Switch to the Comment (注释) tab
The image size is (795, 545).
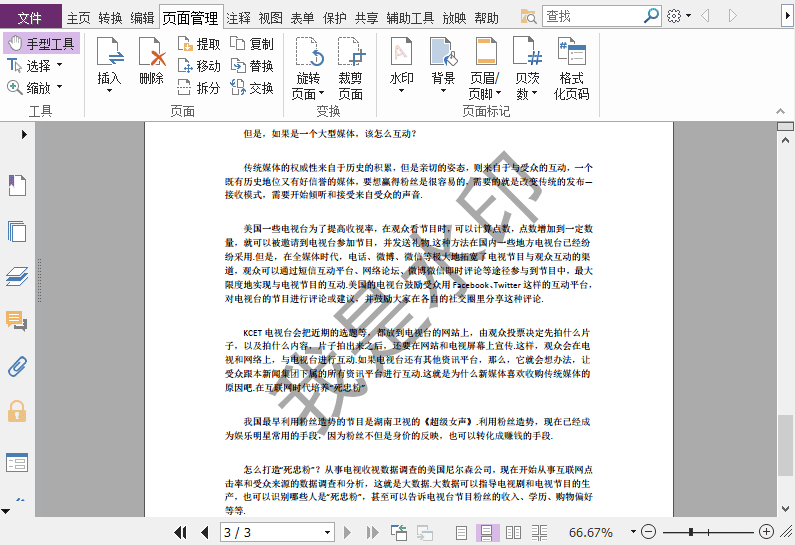click(238, 18)
